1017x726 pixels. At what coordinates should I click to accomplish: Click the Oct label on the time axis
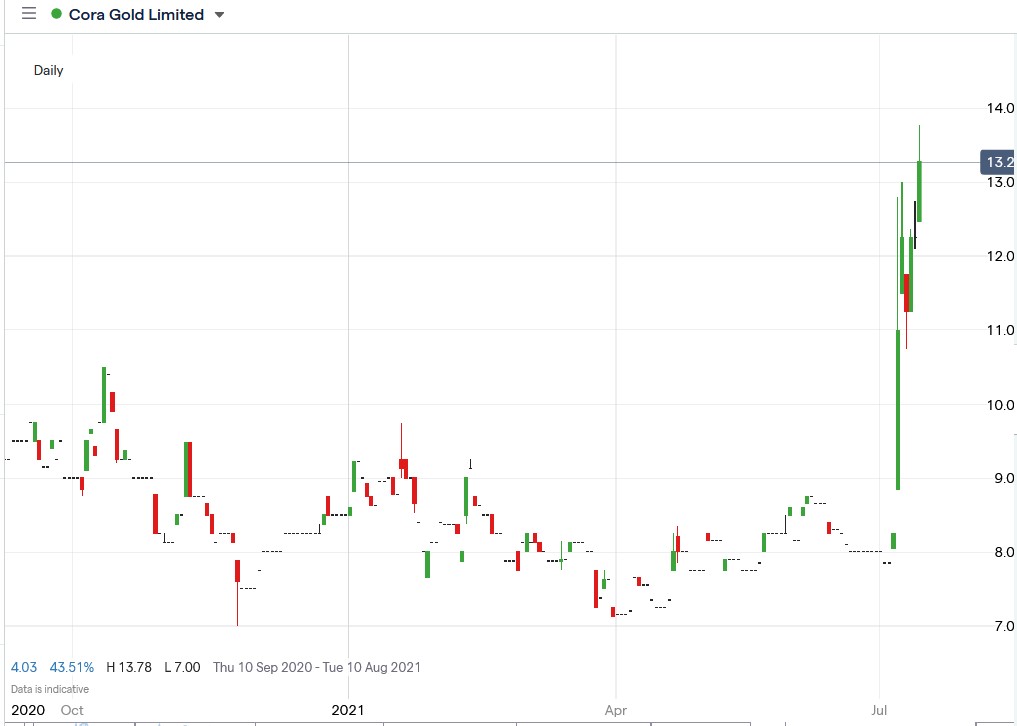71,710
